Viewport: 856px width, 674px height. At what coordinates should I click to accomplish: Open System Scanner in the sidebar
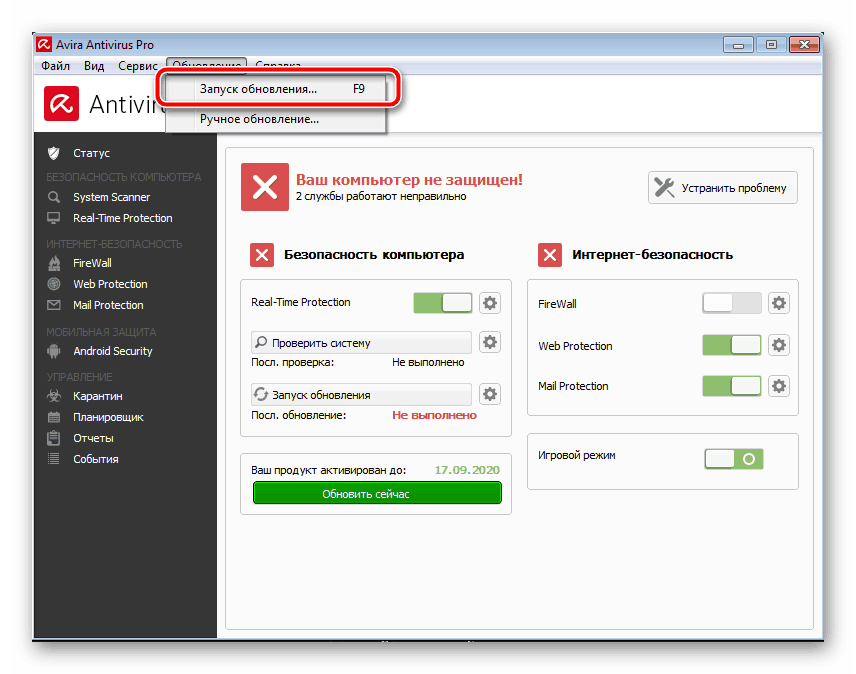click(111, 197)
